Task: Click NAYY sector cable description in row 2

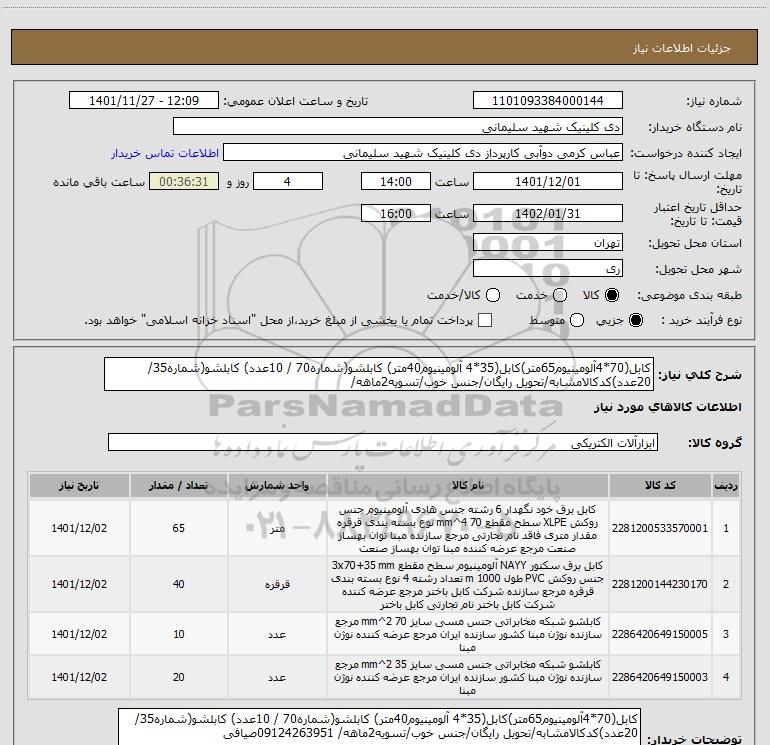Action: 467,584
